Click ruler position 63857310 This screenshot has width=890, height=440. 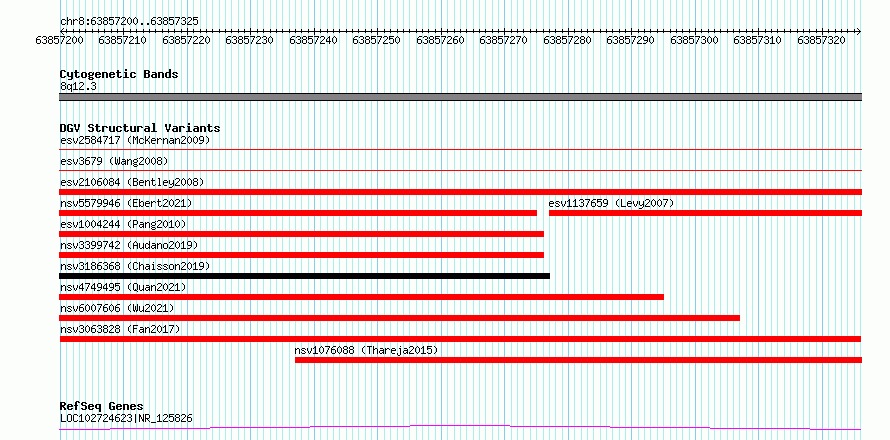click(758, 40)
